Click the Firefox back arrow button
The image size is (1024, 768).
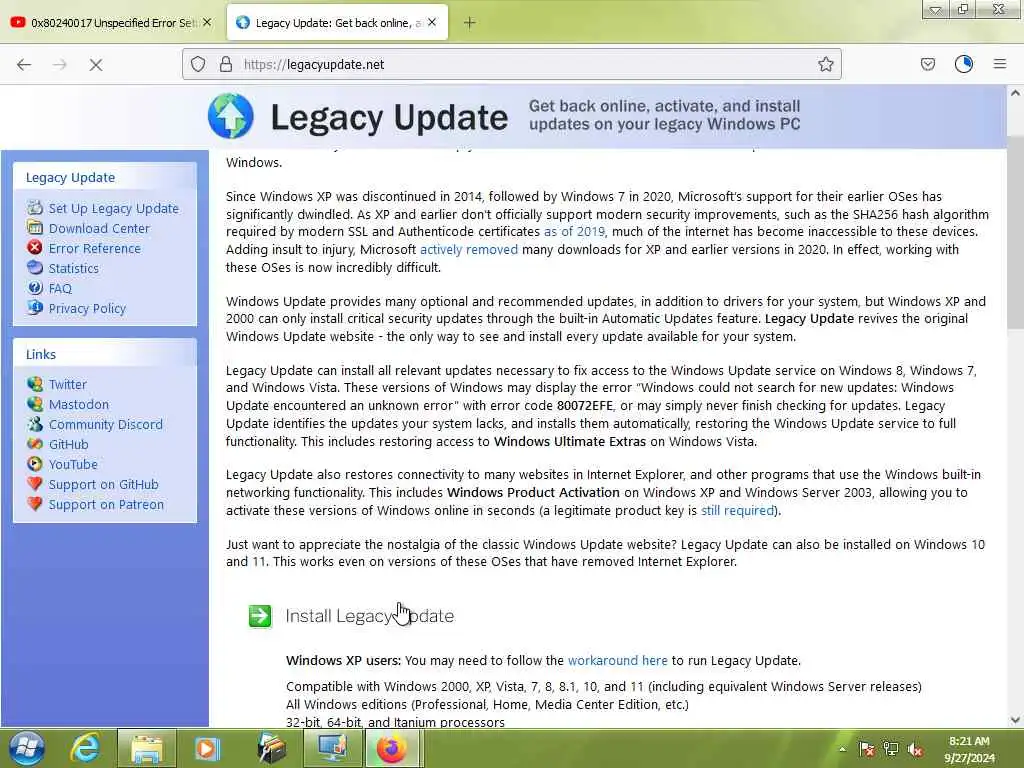point(24,64)
